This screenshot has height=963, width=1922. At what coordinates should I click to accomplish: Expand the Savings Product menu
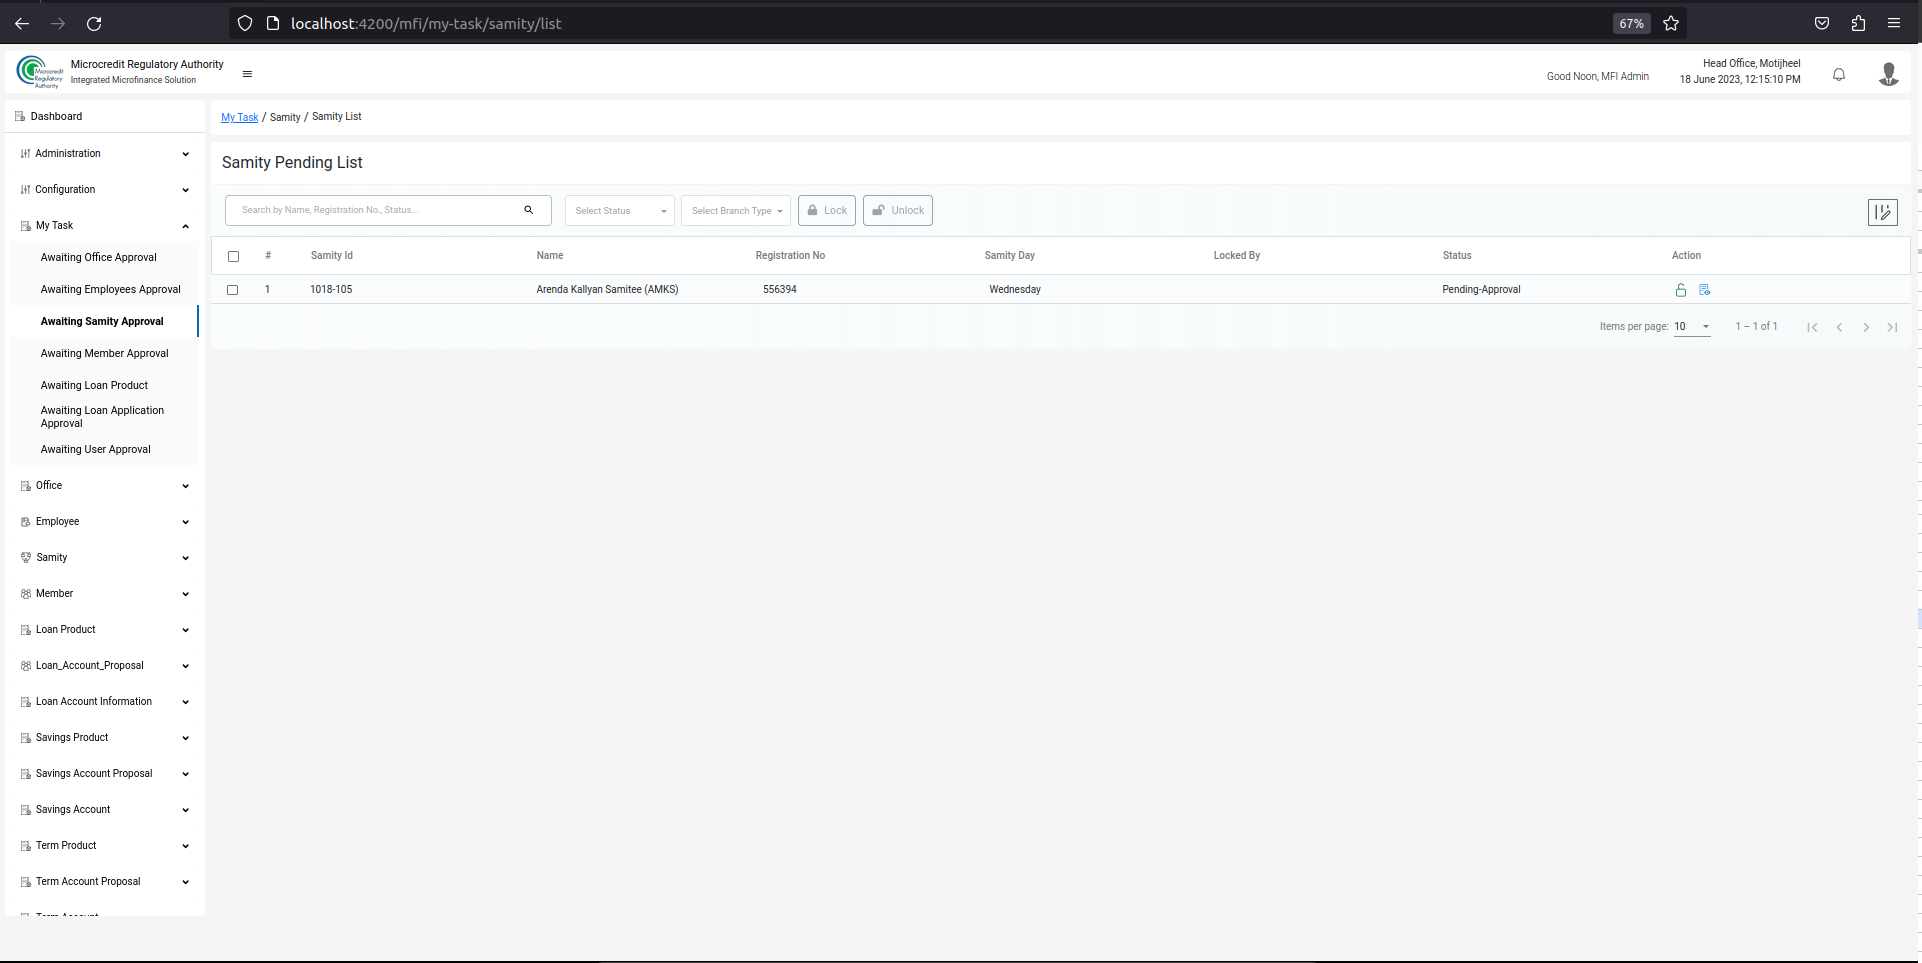105,738
